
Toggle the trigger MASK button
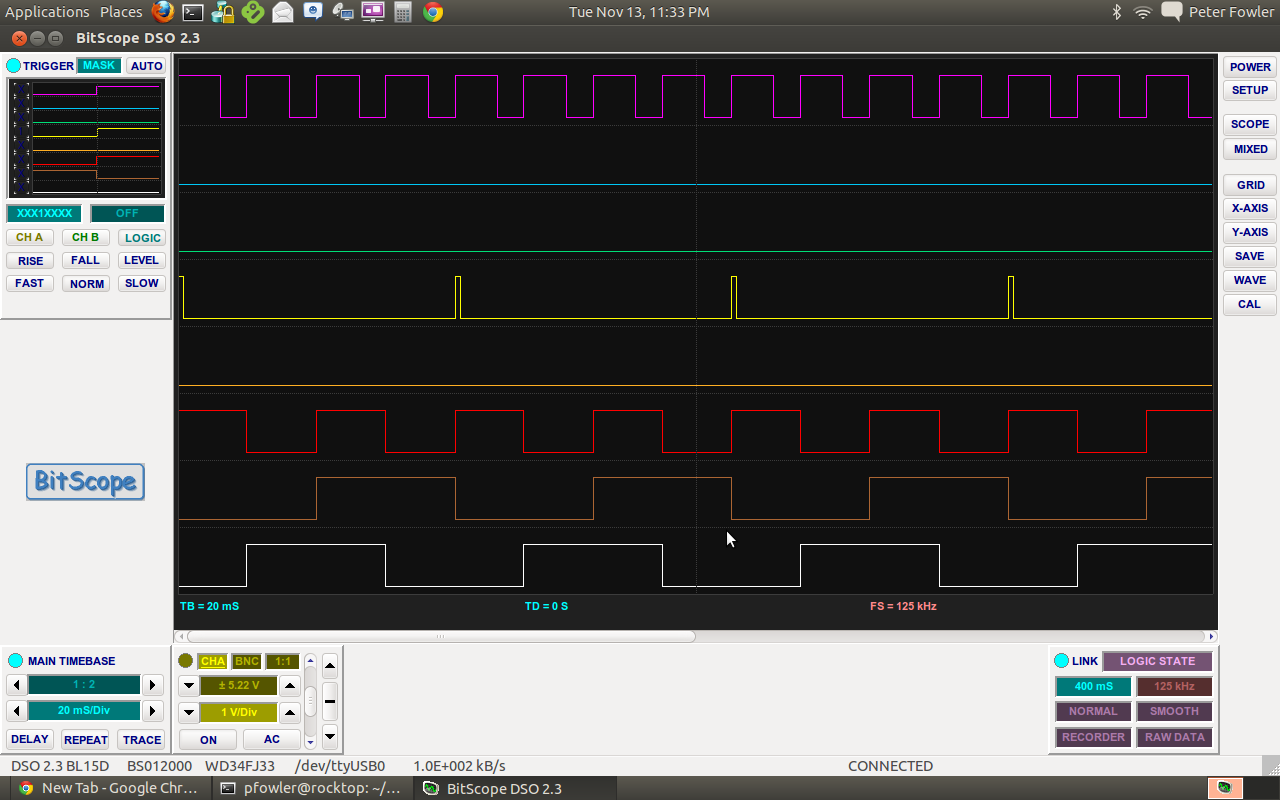click(99, 66)
